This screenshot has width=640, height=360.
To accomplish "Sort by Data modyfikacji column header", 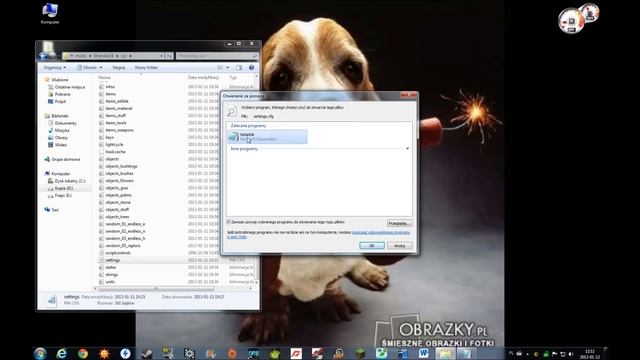I will point(203,77).
